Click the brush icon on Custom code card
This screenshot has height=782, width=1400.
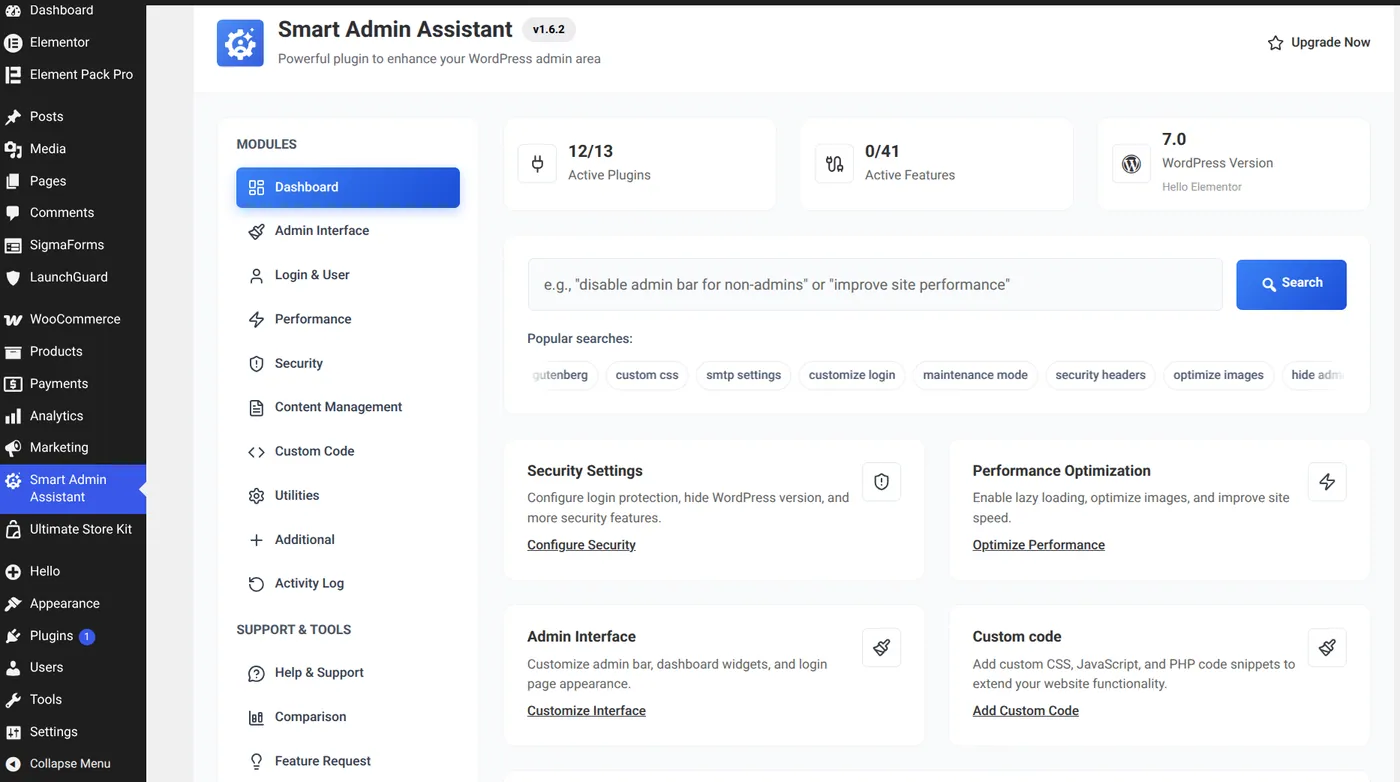(1327, 647)
